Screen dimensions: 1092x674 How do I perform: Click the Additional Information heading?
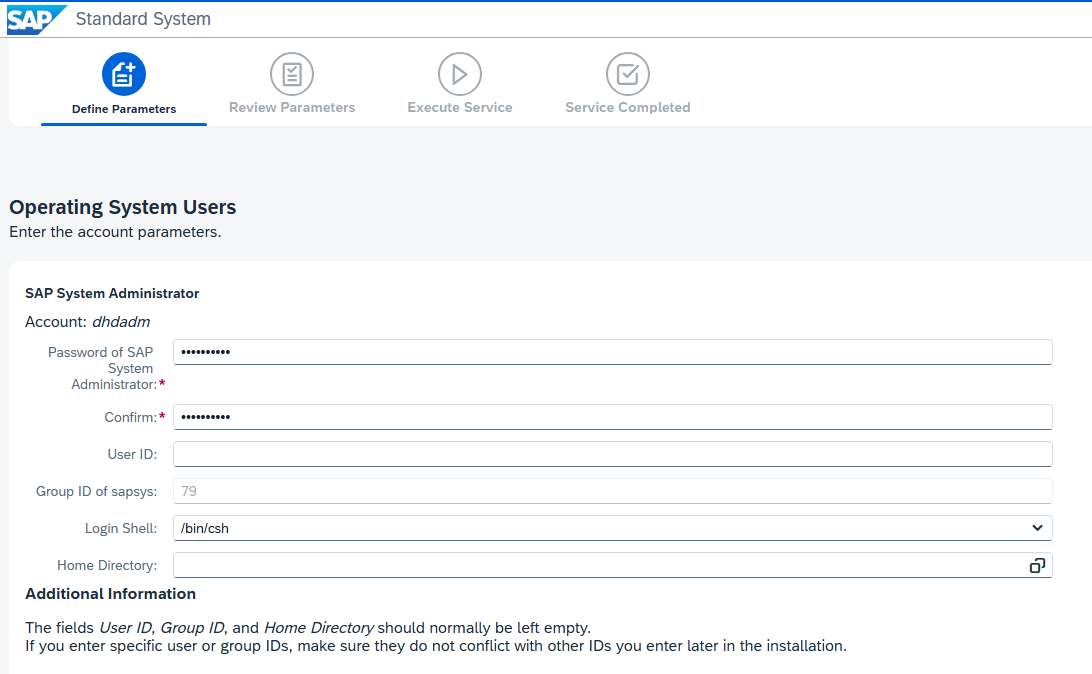click(111, 594)
